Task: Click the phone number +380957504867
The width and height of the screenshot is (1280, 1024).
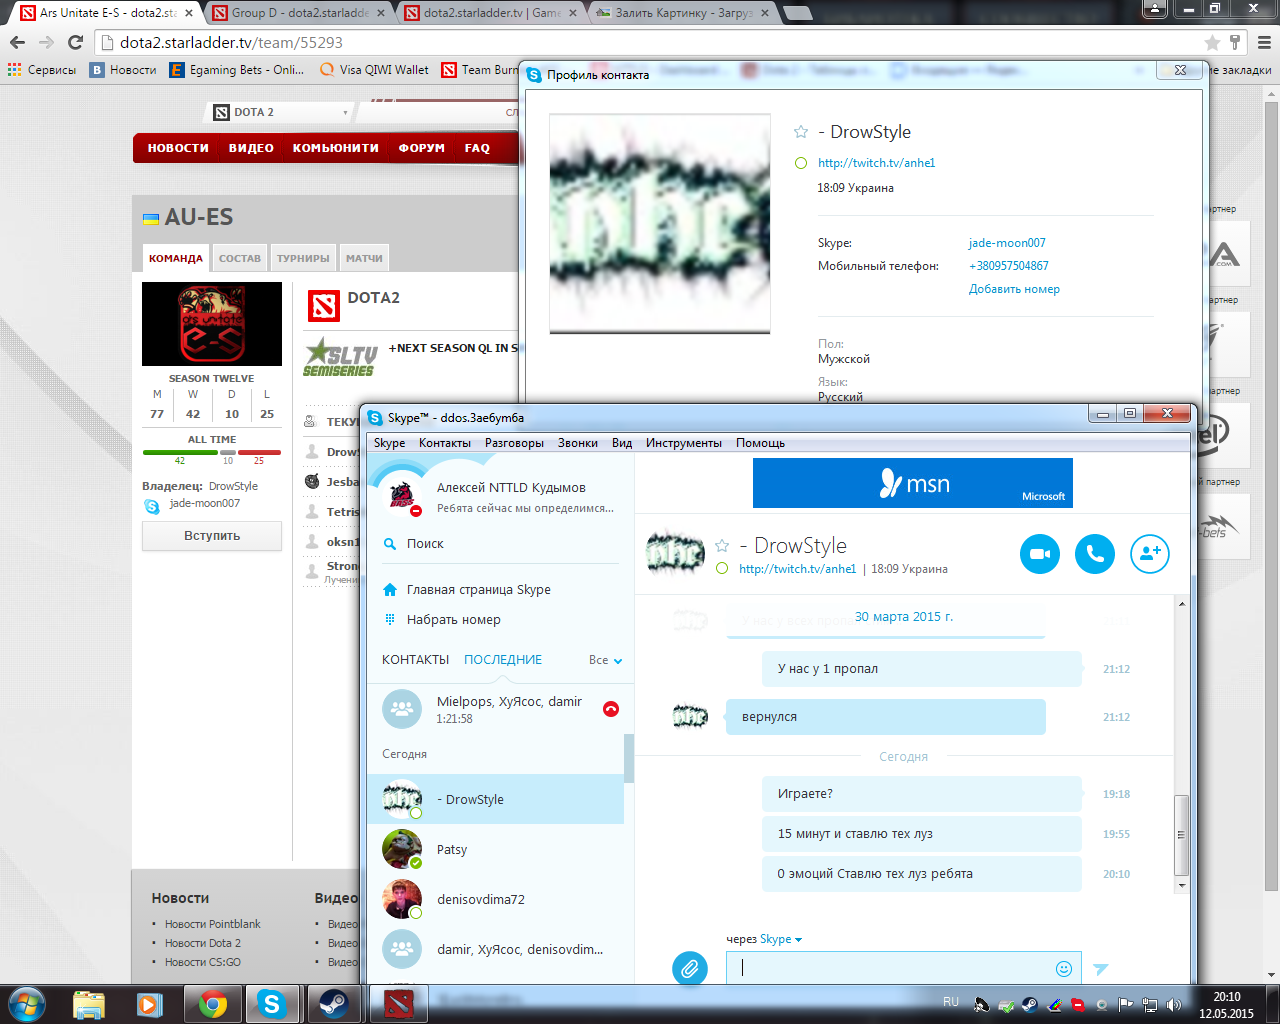Action: 1009,266
